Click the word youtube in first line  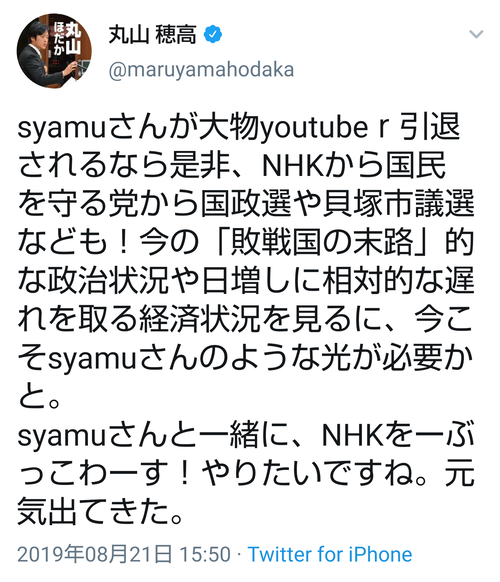pos(314,128)
